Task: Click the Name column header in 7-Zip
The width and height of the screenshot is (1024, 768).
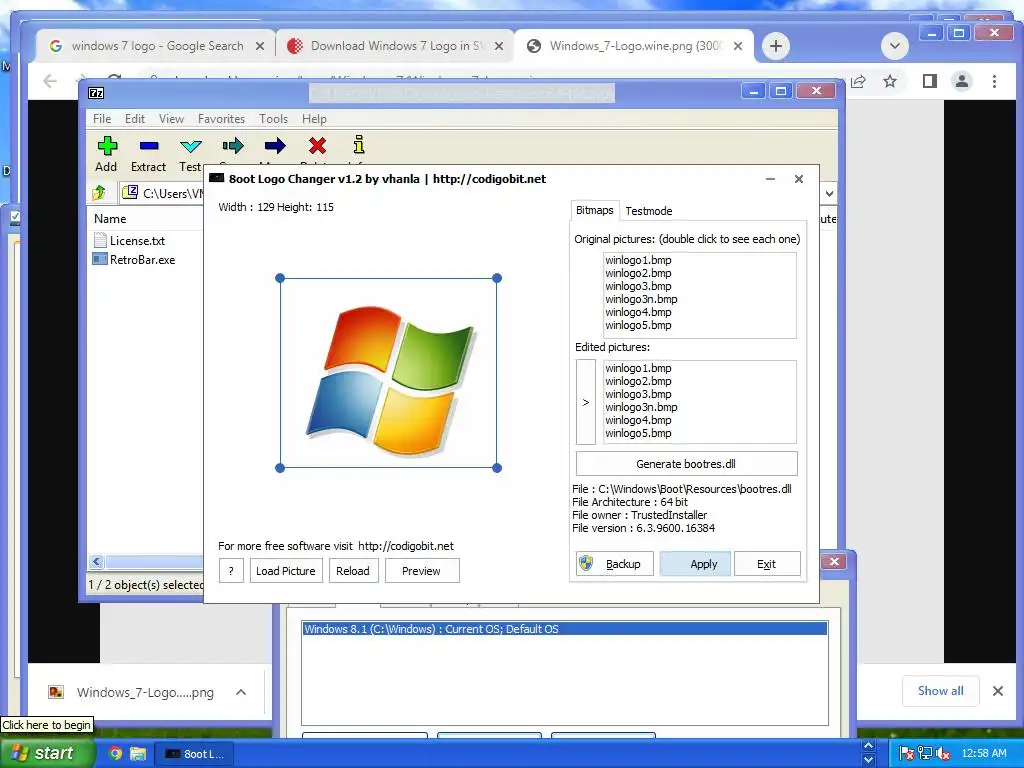Action: click(x=110, y=219)
